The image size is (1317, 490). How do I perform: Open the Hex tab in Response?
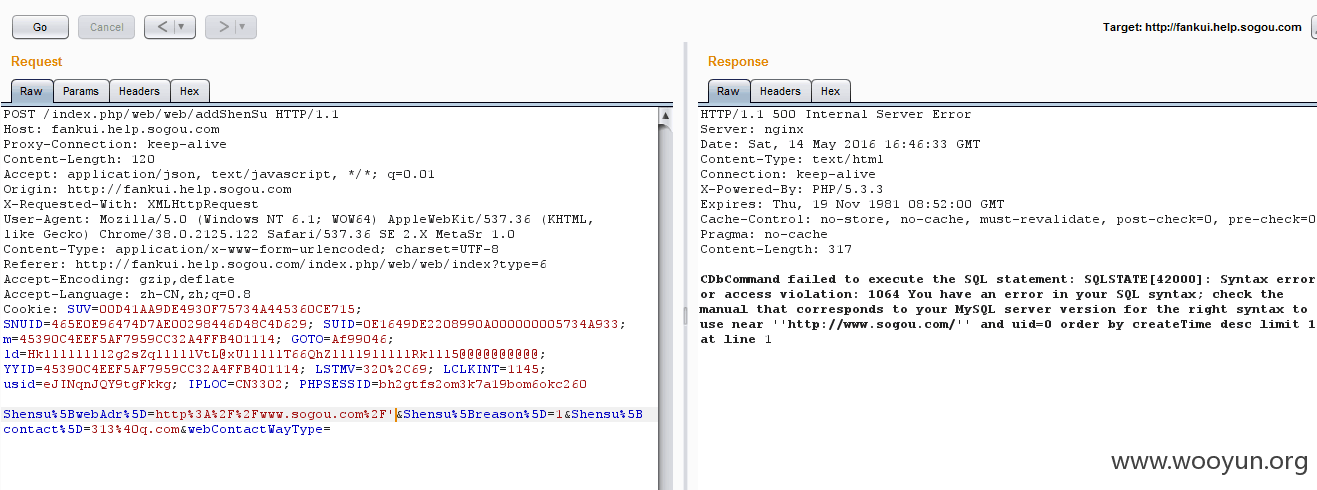point(830,91)
